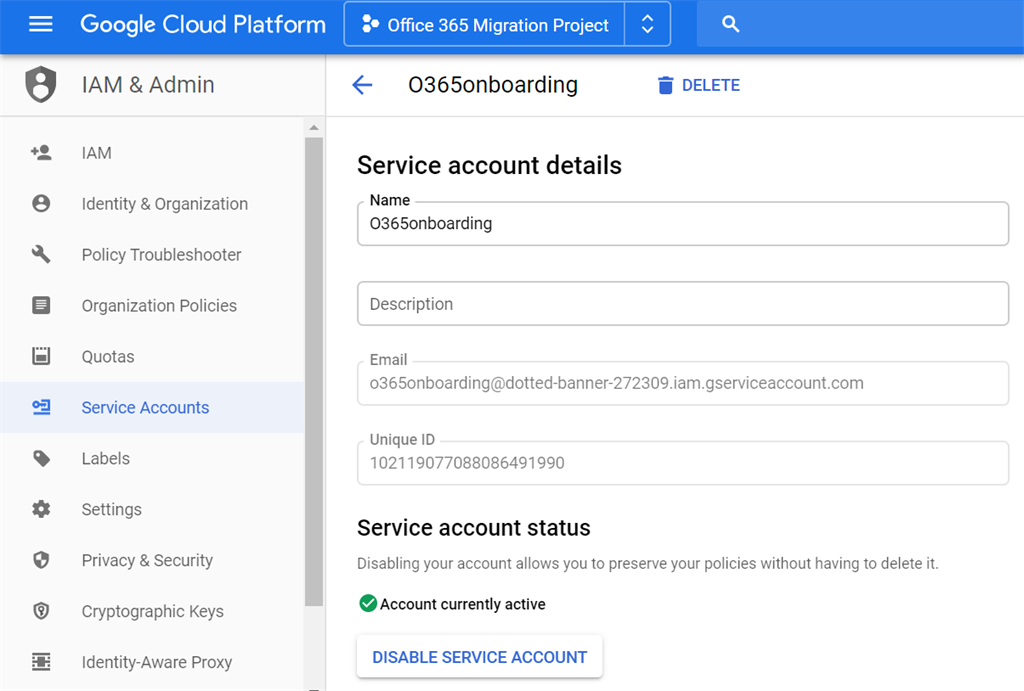1024x691 pixels.
Task: Select Organization Policies in sidebar
Action: coord(159,306)
